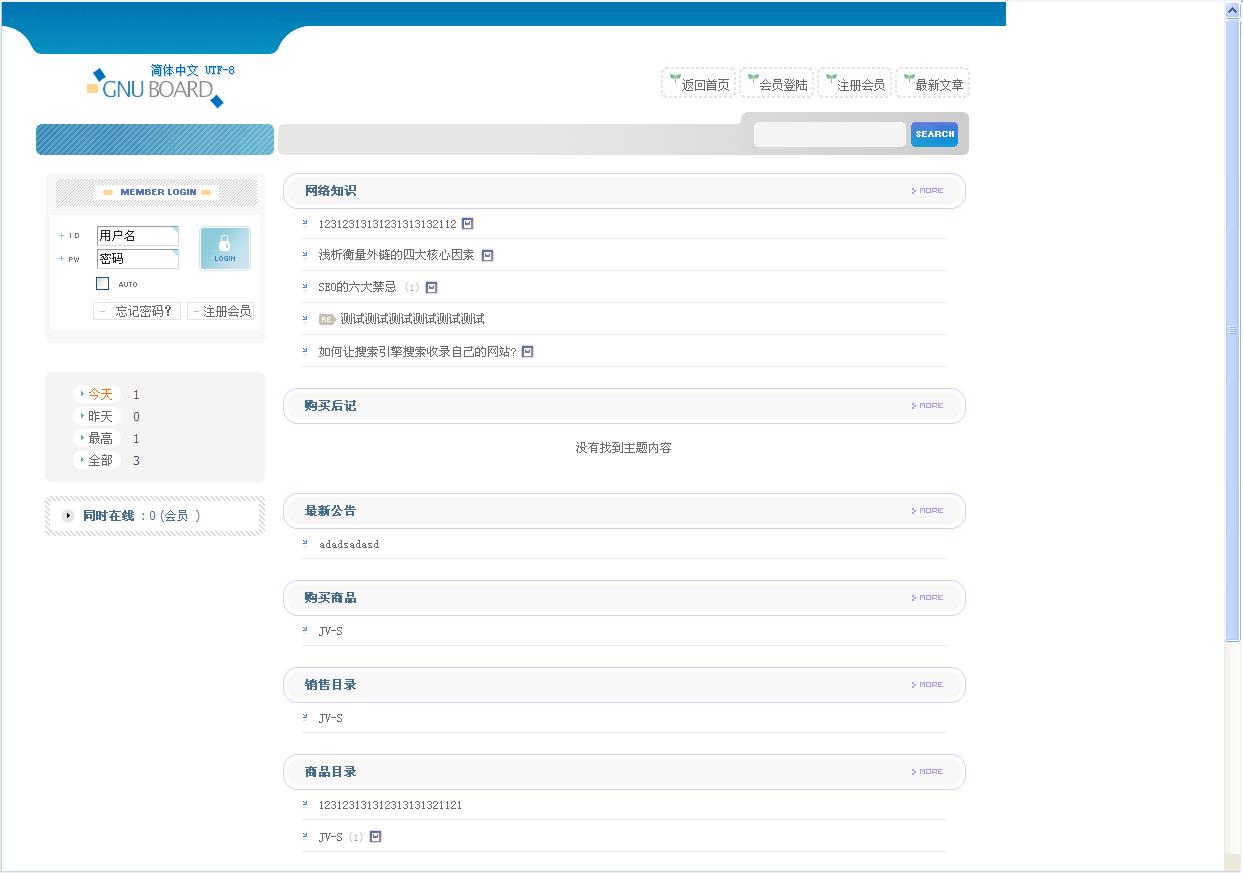This screenshot has width=1243, height=873.
Task: Go to 会员登陆 in top menu
Action: (x=777, y=84)
